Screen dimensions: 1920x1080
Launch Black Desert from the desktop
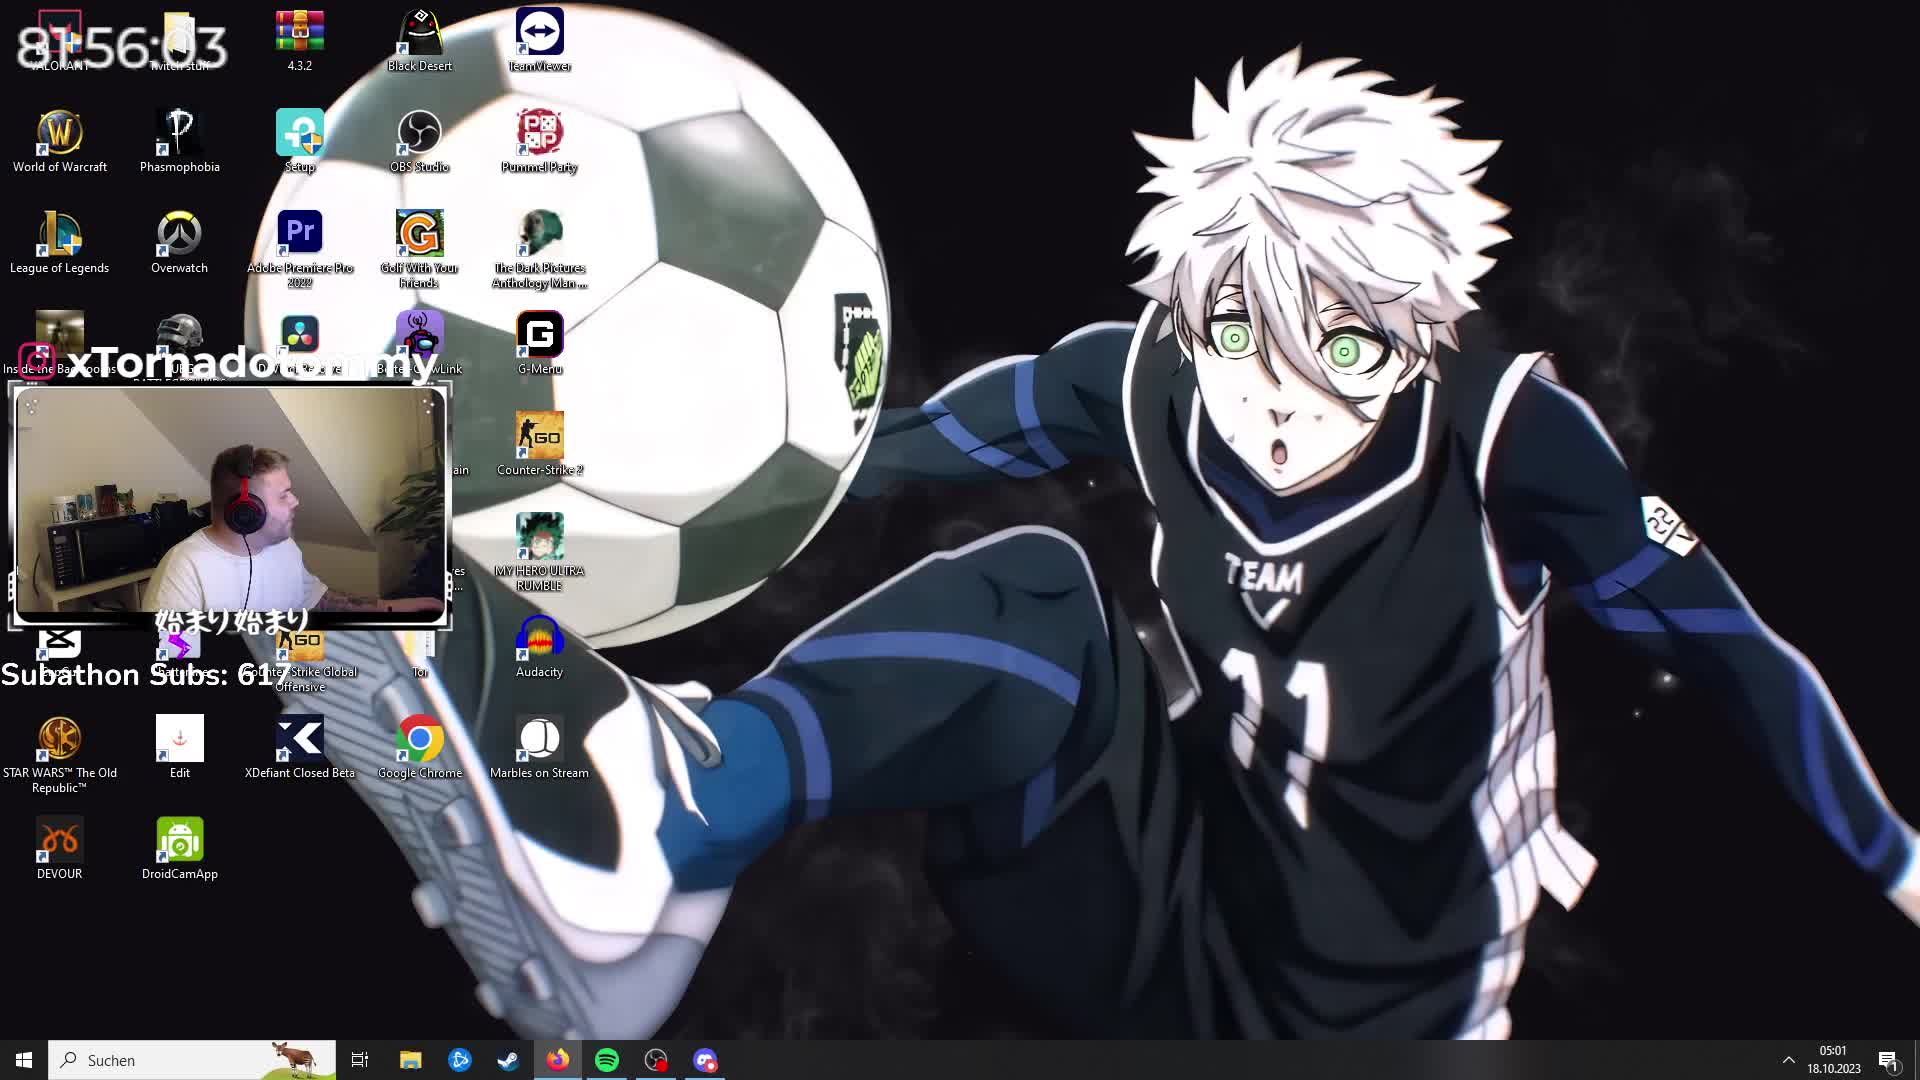(x=420, y=41)
